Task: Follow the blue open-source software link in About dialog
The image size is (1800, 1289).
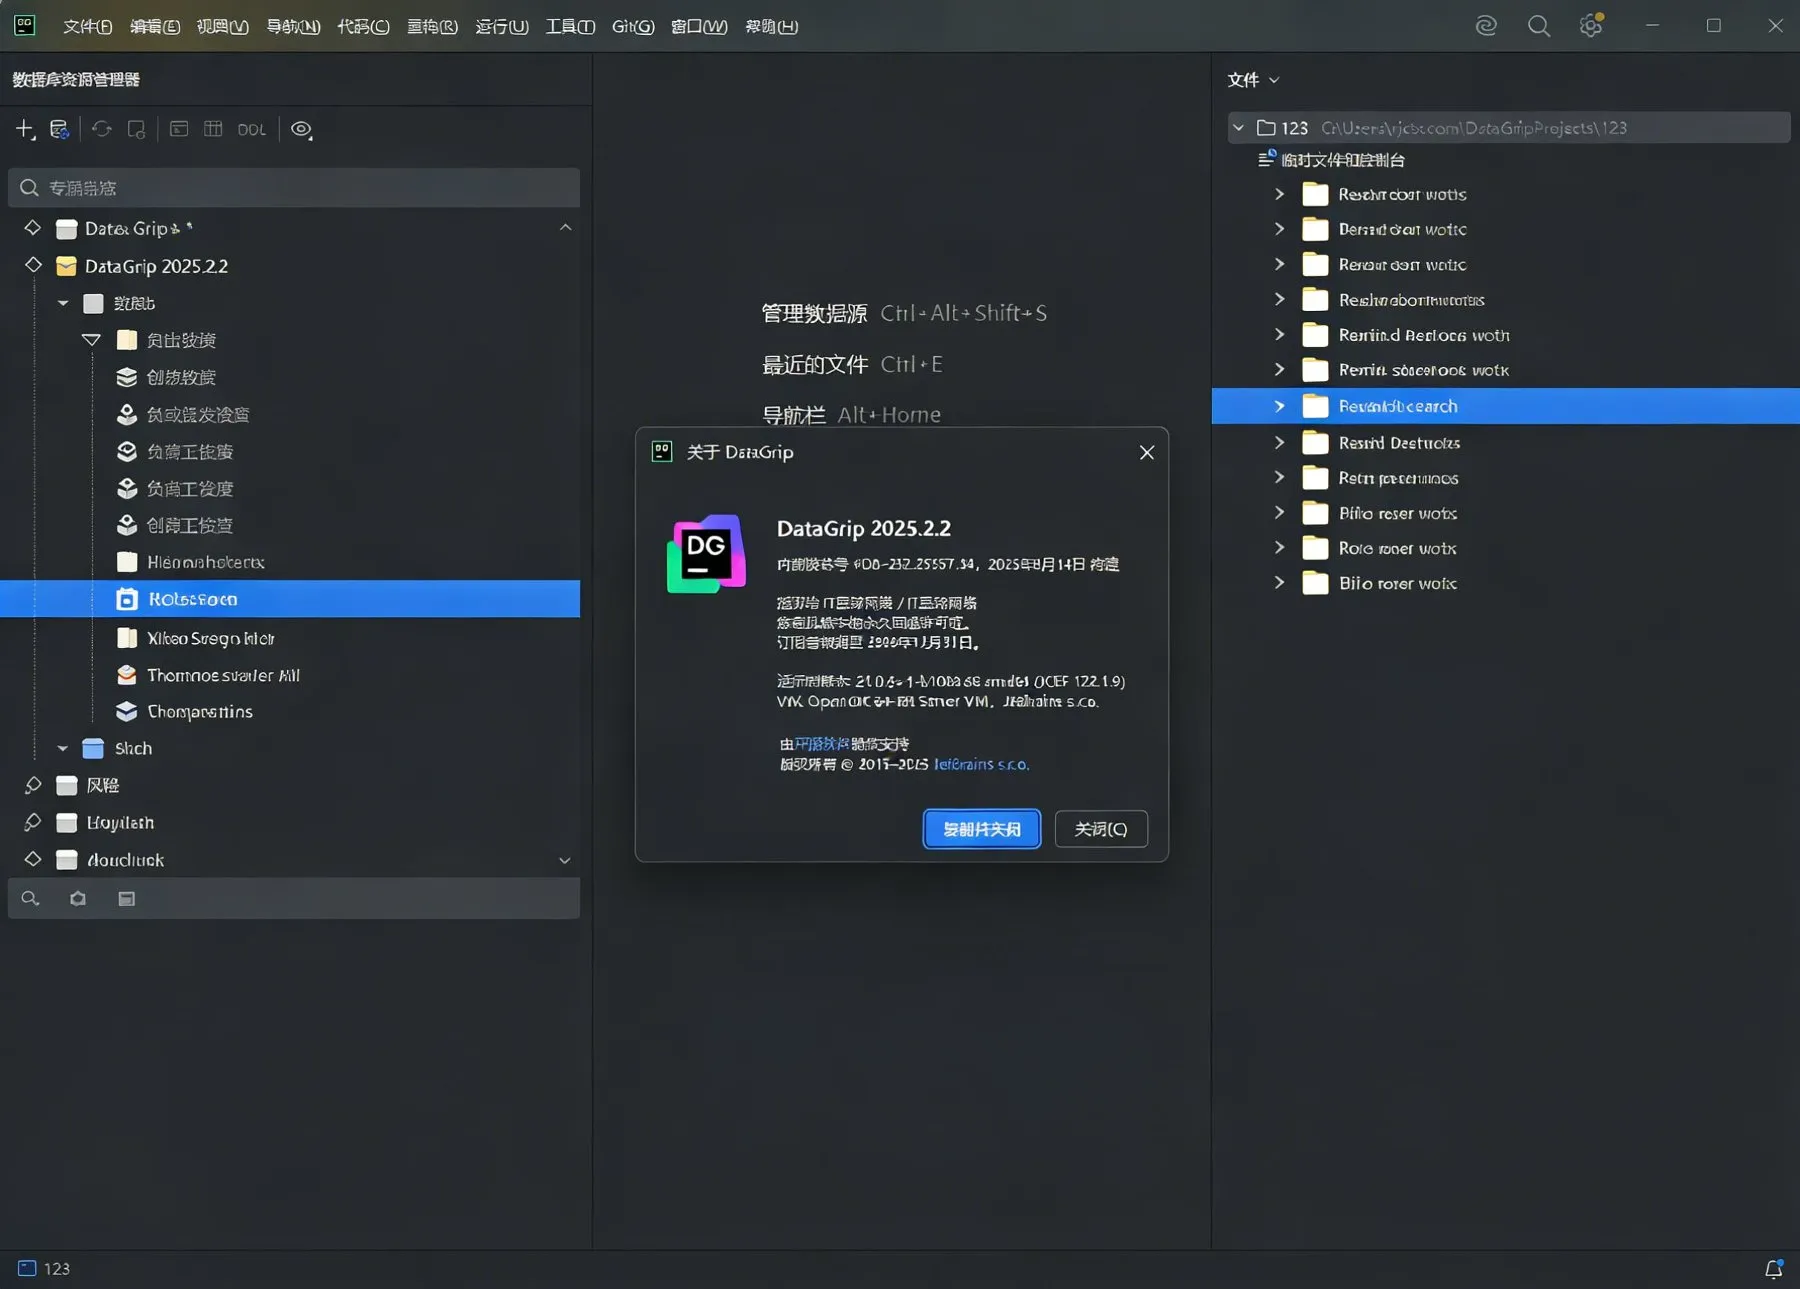Action: [821, 743]
